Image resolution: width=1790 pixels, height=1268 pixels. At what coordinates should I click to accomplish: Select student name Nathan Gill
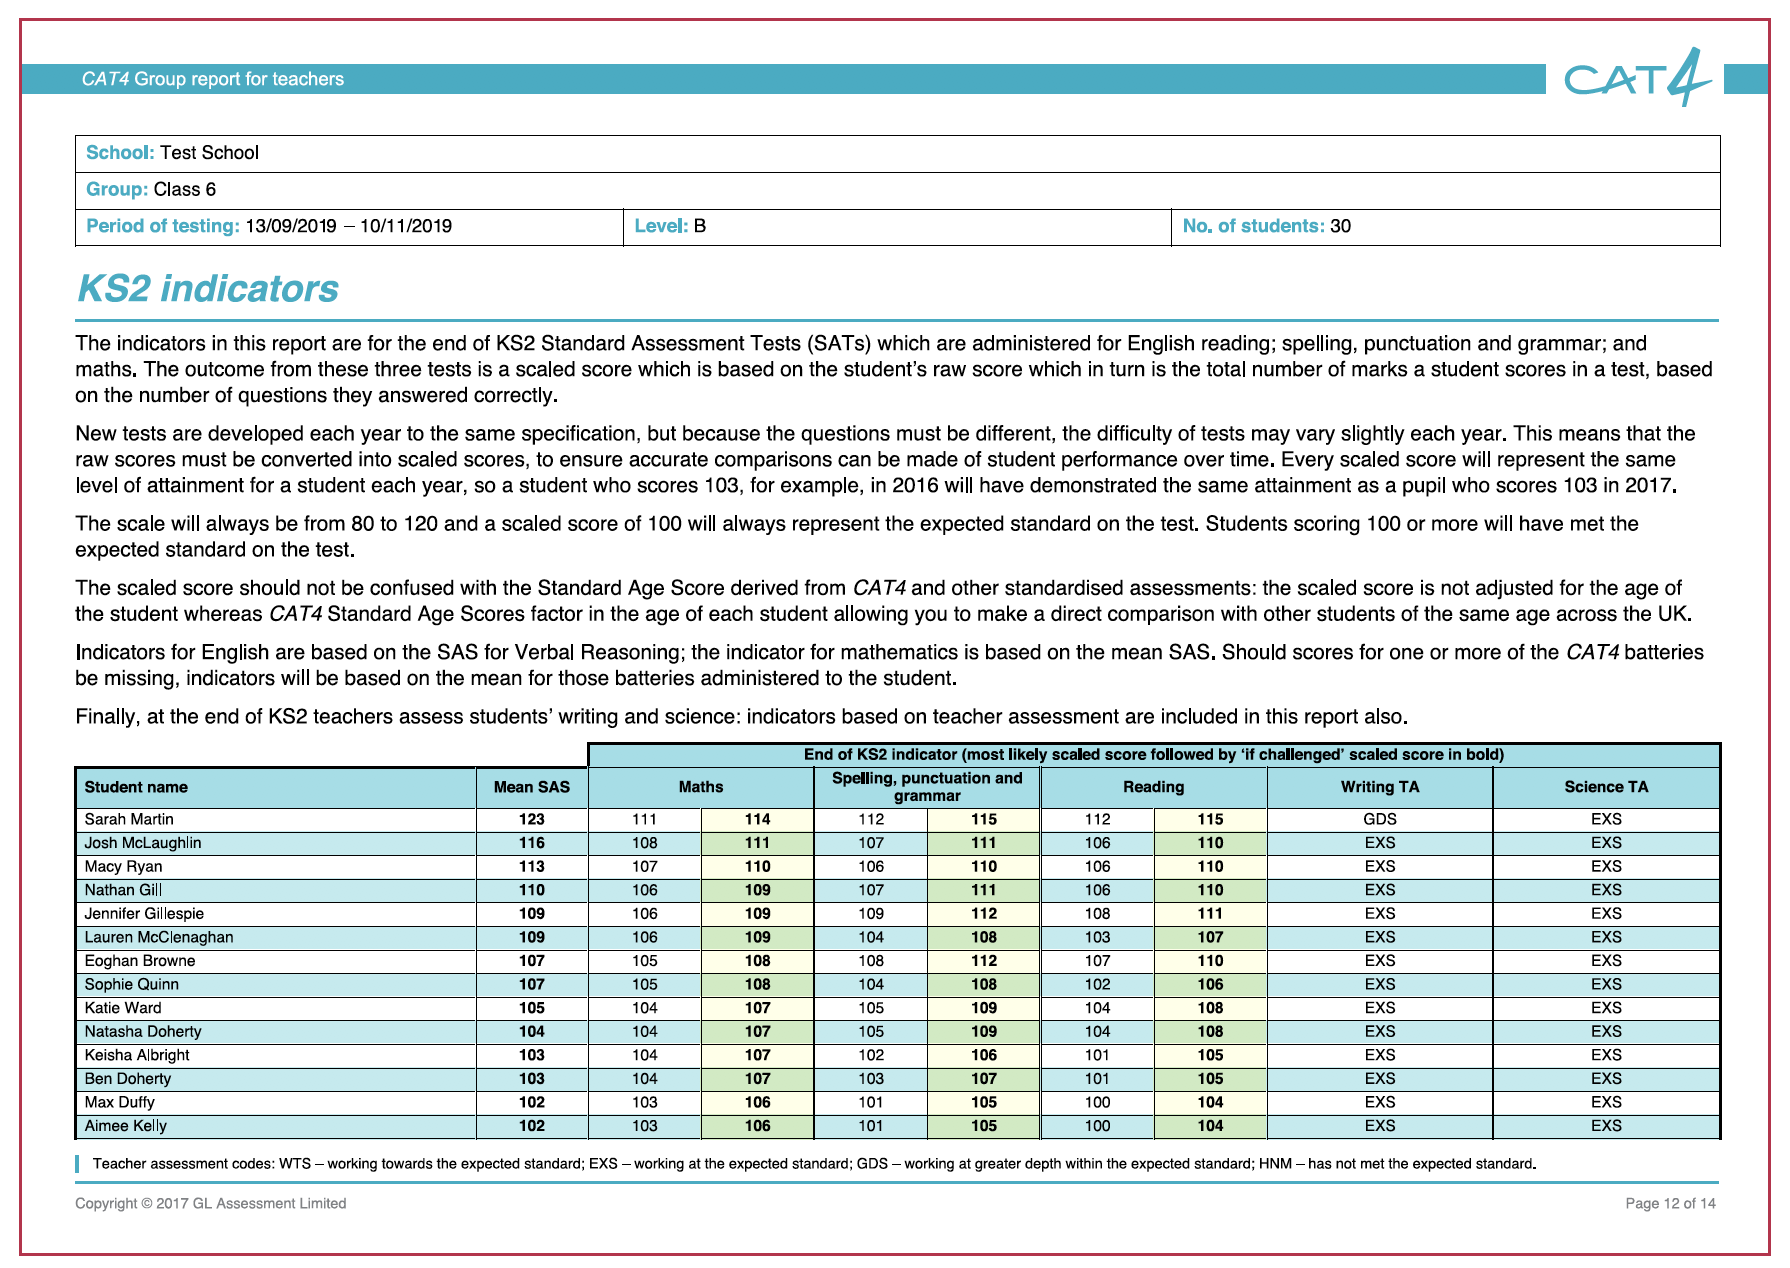pyautogui.click(x=123, y=890)
